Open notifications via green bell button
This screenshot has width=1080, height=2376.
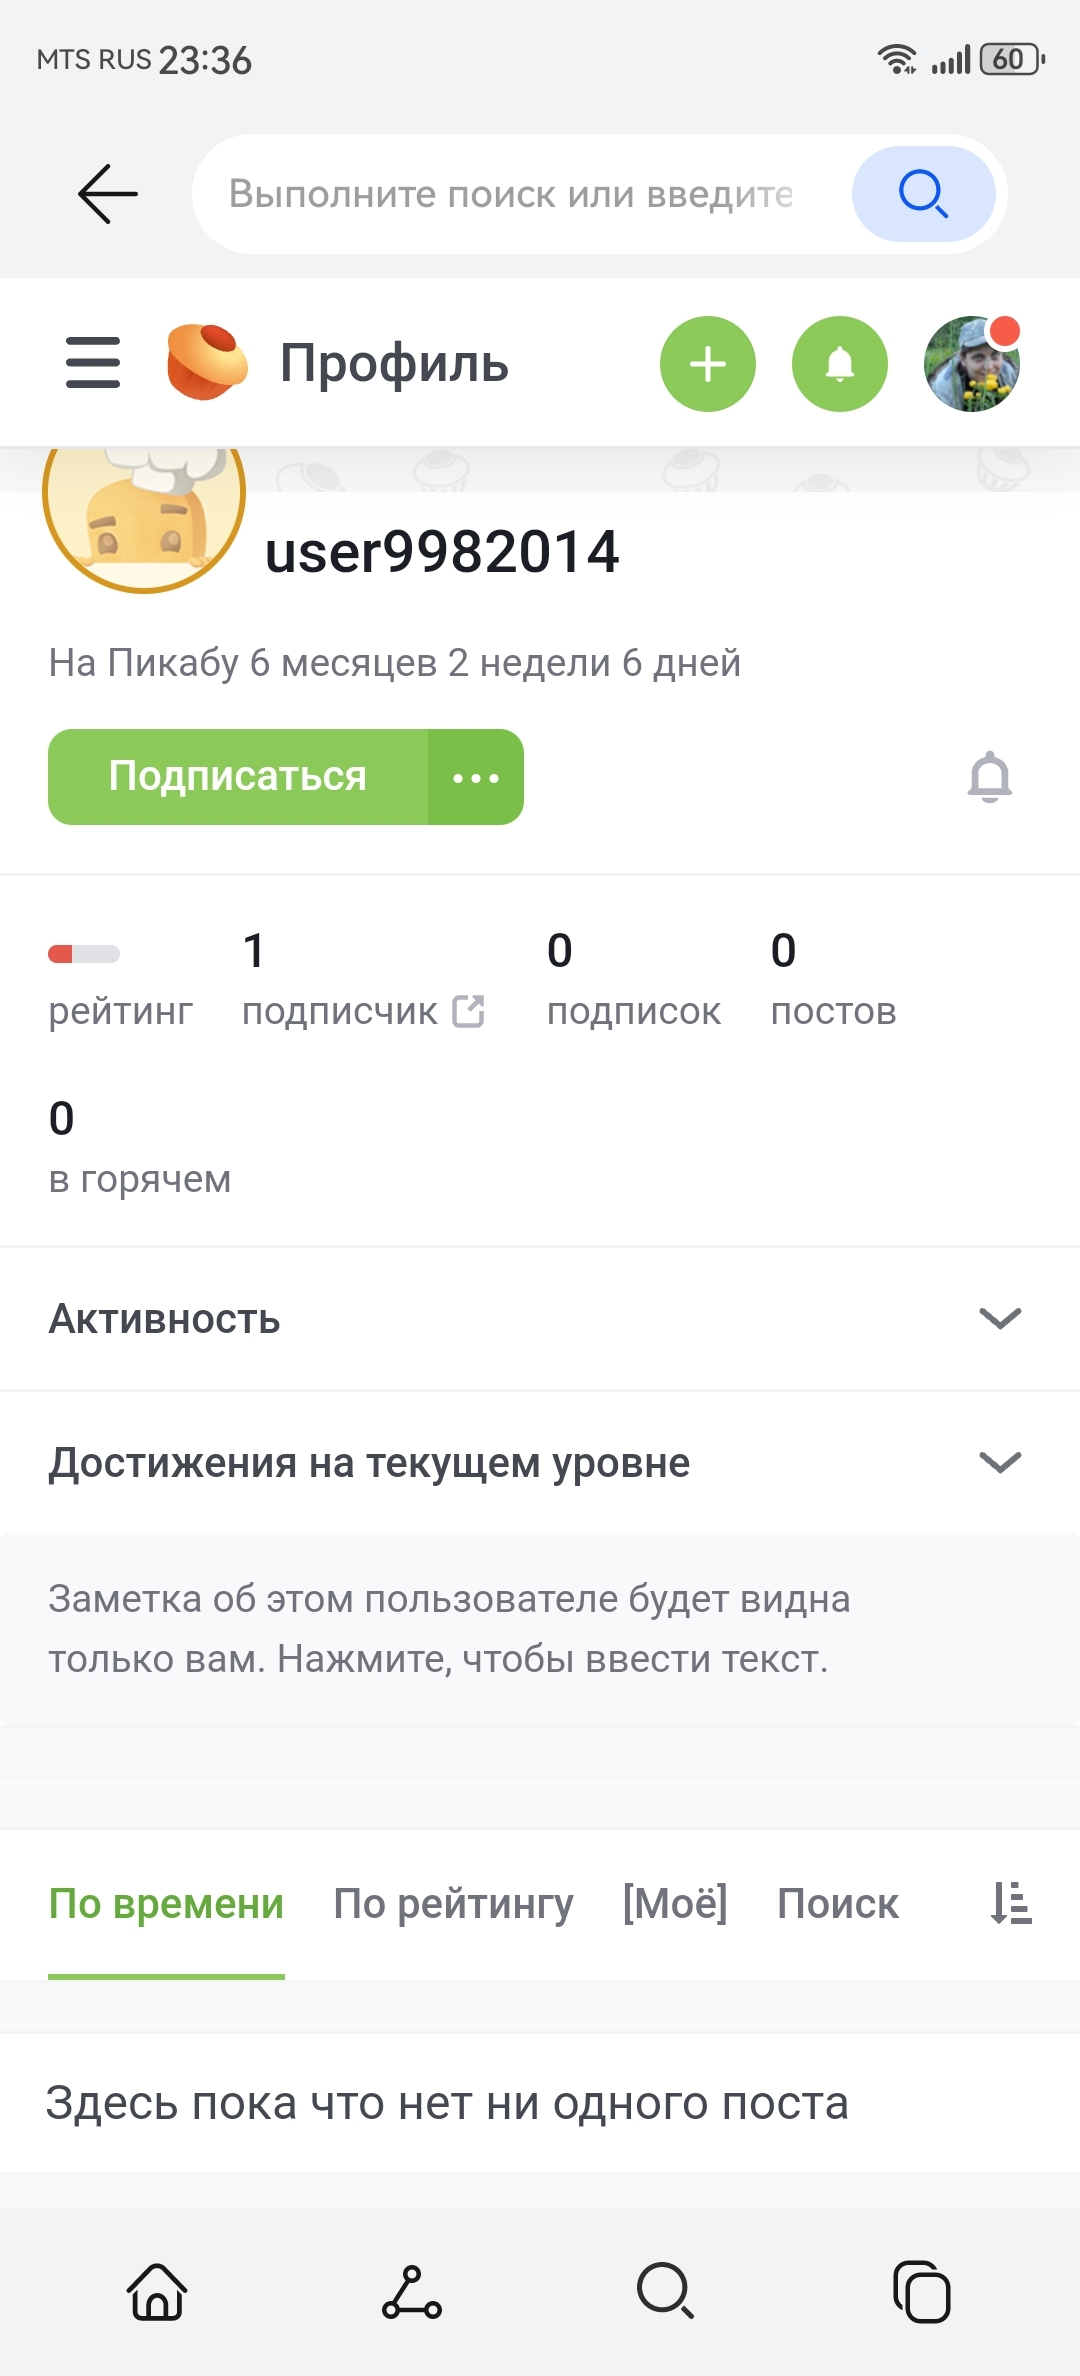[839, 364]
